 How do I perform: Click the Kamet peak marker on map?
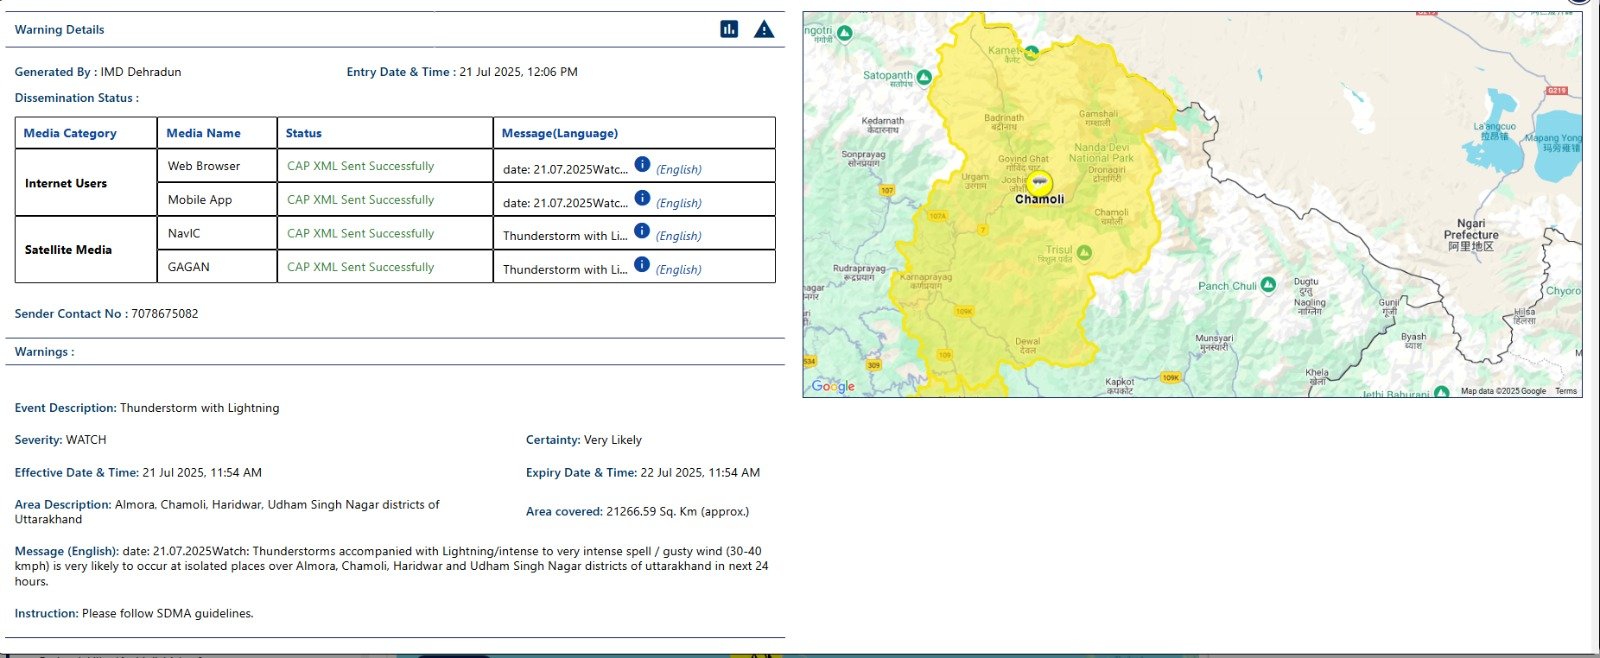point(1031,53)
